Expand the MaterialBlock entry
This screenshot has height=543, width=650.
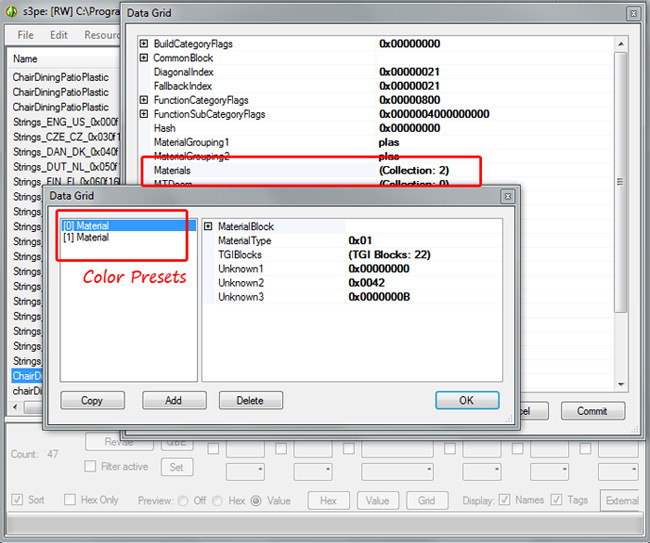[208, 227]
